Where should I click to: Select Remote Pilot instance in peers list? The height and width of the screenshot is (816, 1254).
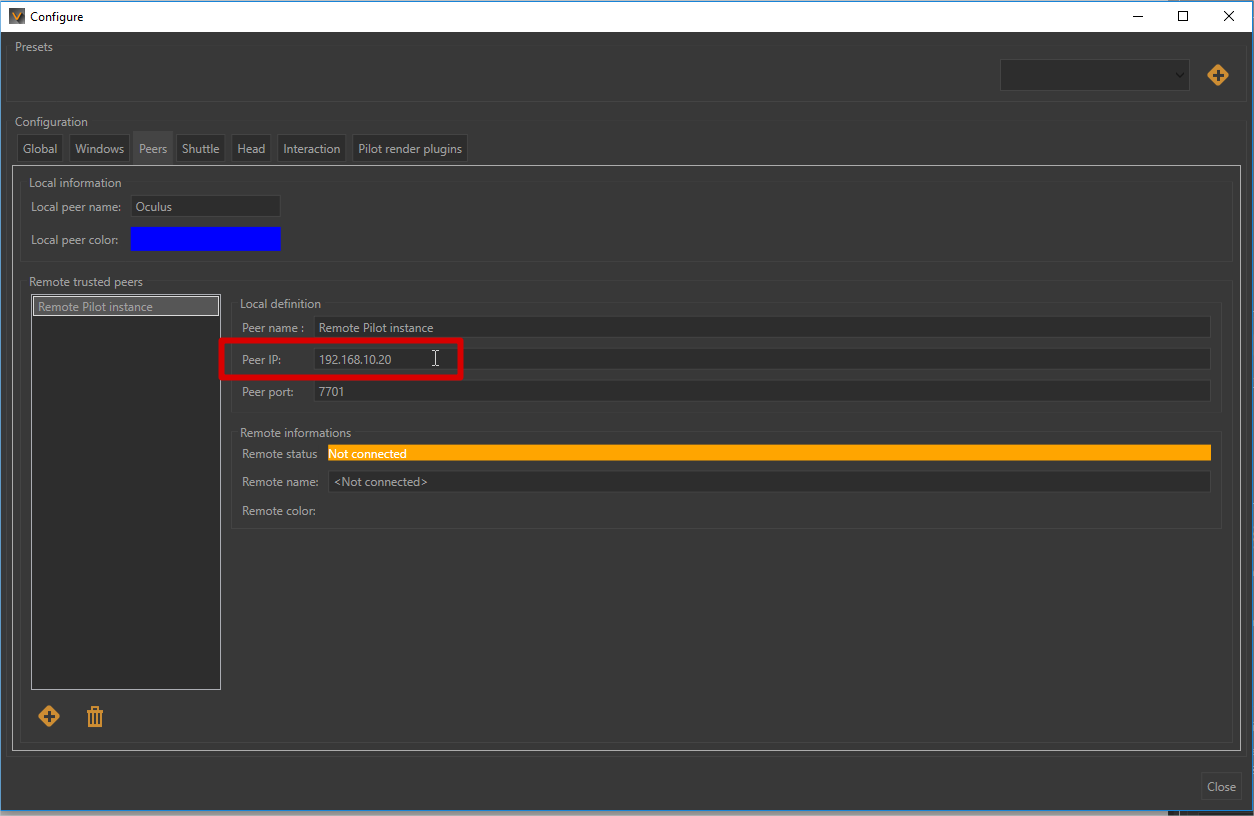[x=125, y=307]
